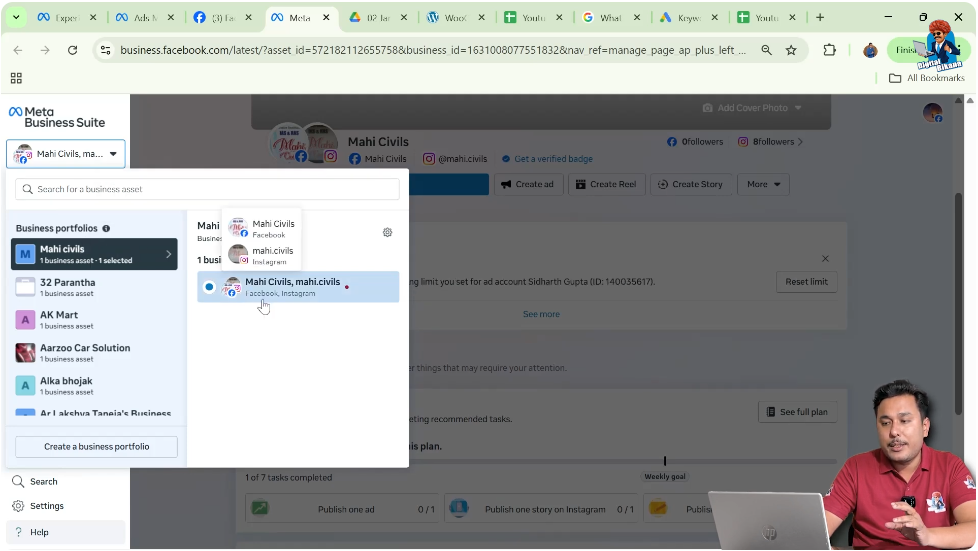The width and height of the screenshot is (978, 551).
Task: Click the Create Reel button
Action: [x=606, y=184]
